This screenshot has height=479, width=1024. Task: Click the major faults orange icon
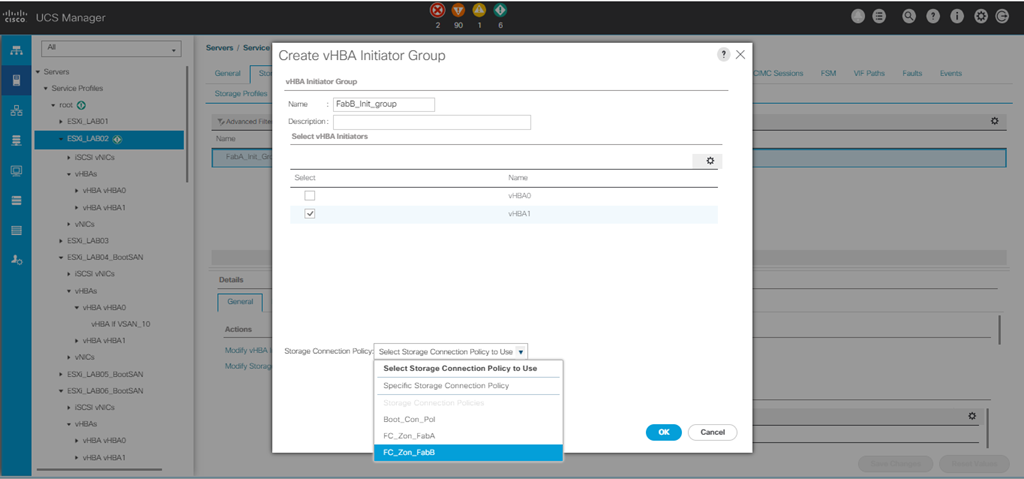tap(458, 11)
